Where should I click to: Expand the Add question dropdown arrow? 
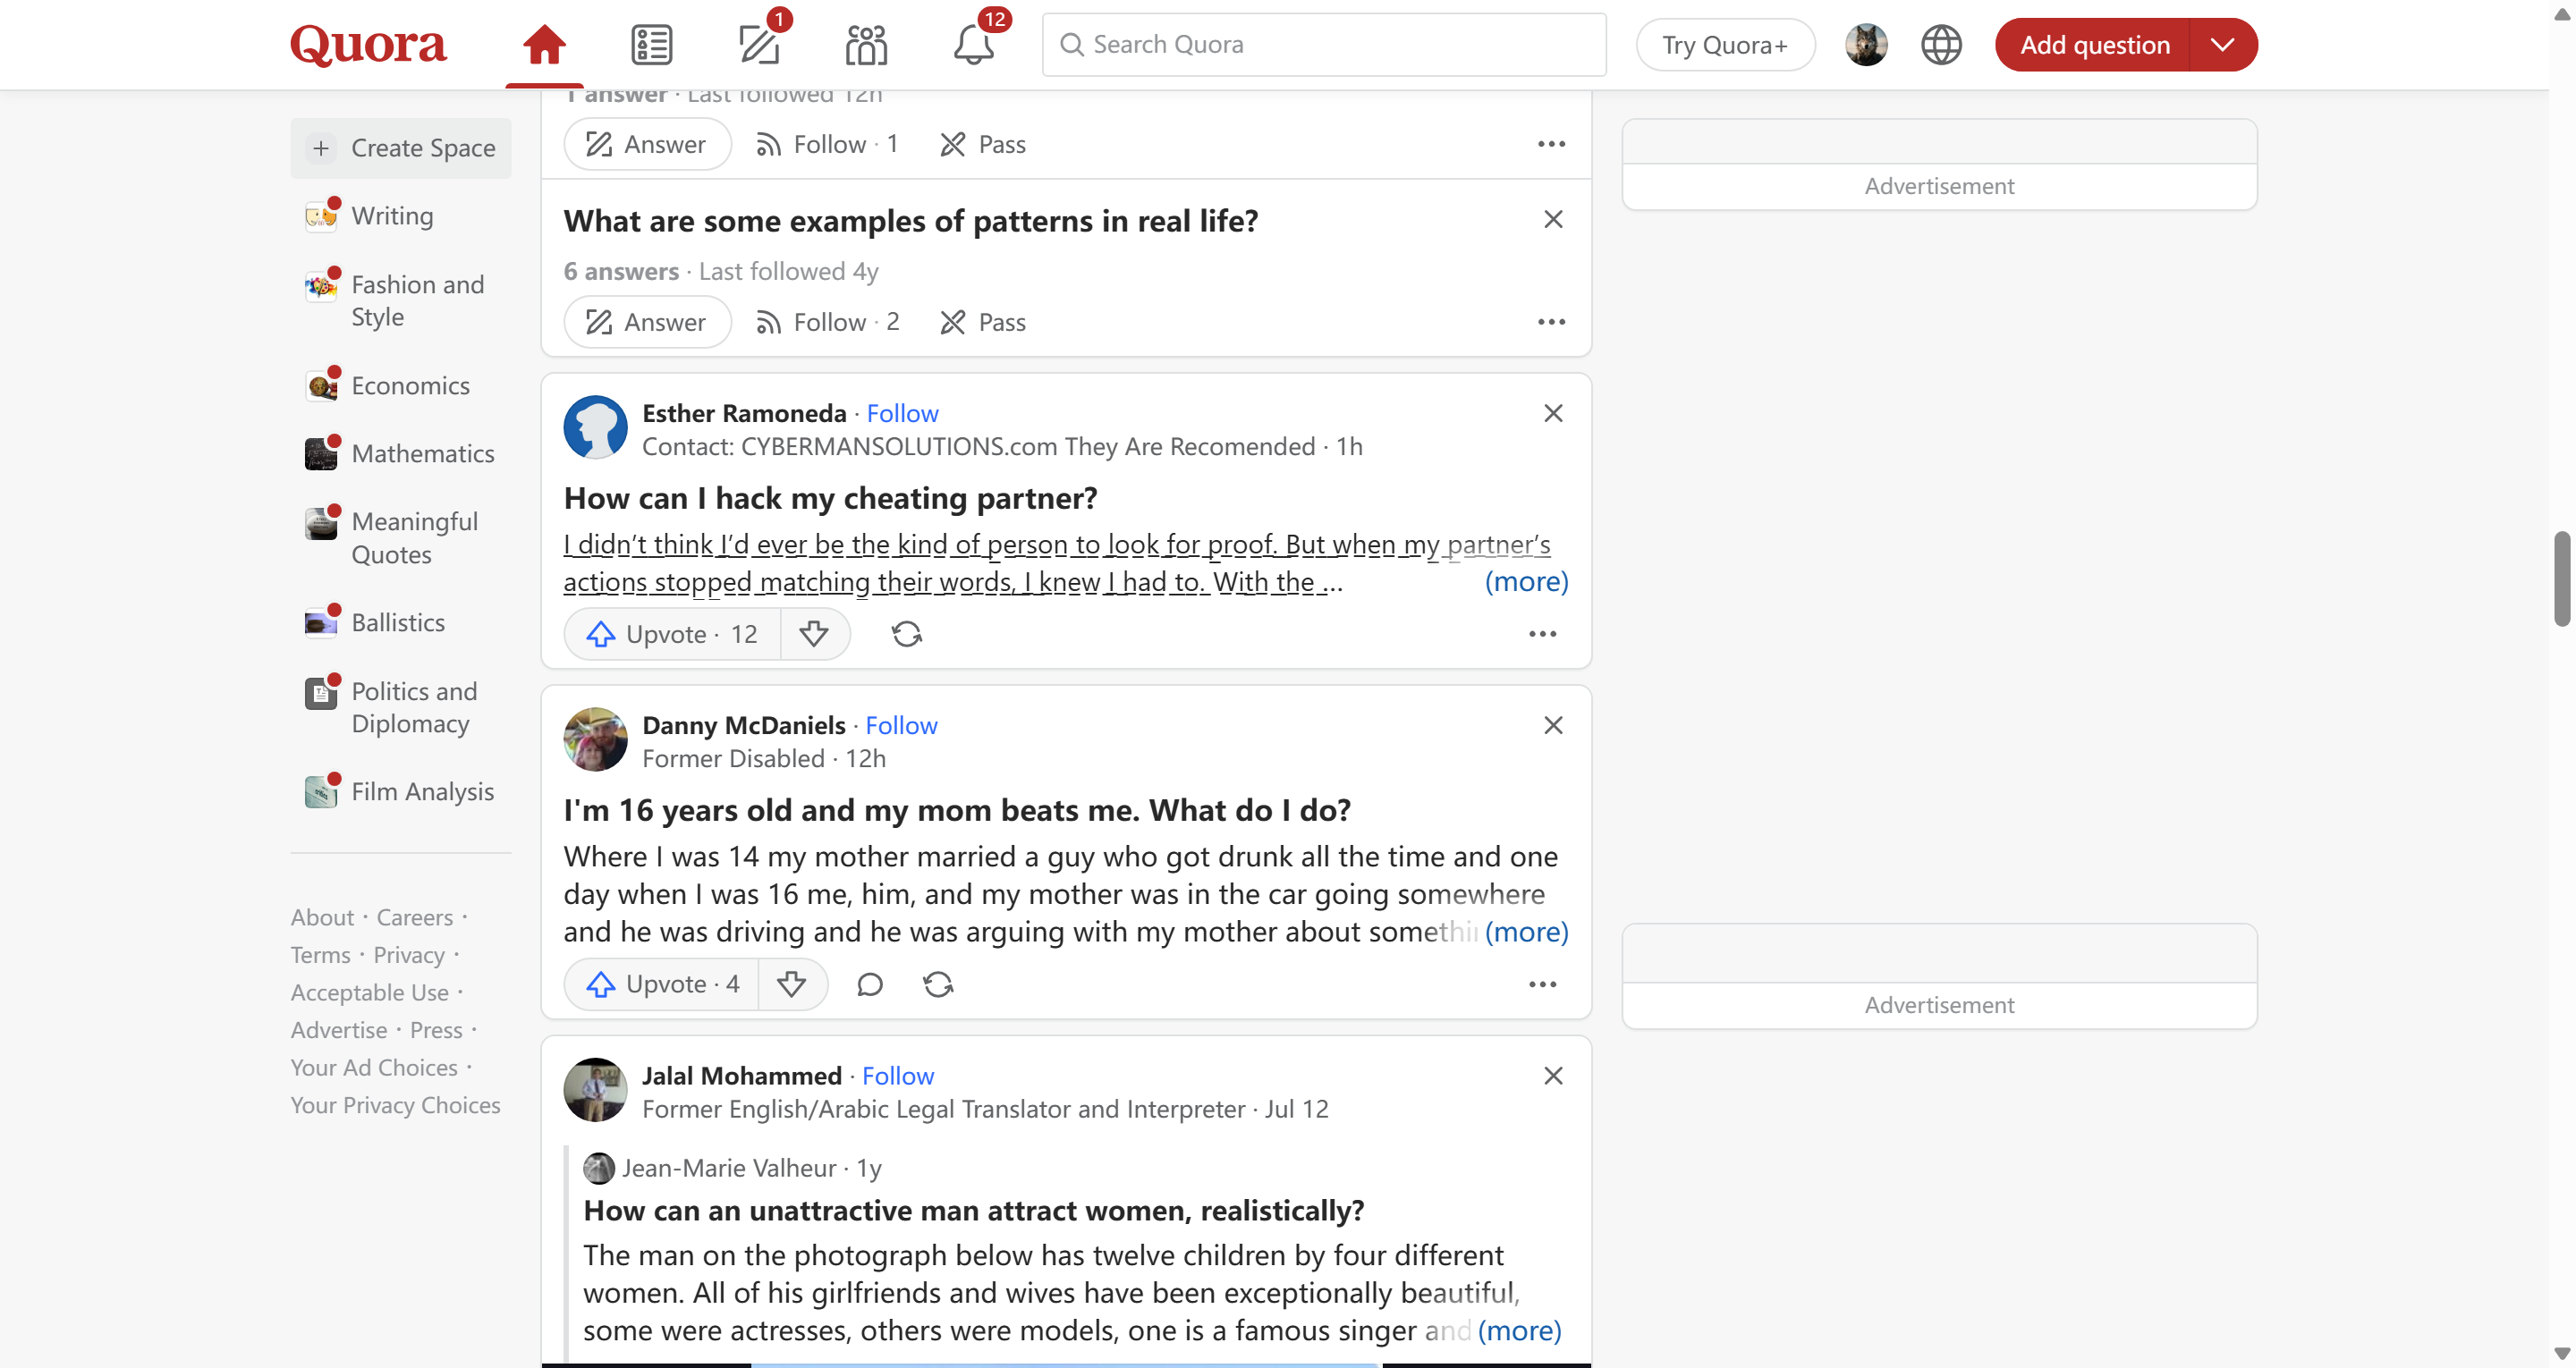[x=2221, y=44]
